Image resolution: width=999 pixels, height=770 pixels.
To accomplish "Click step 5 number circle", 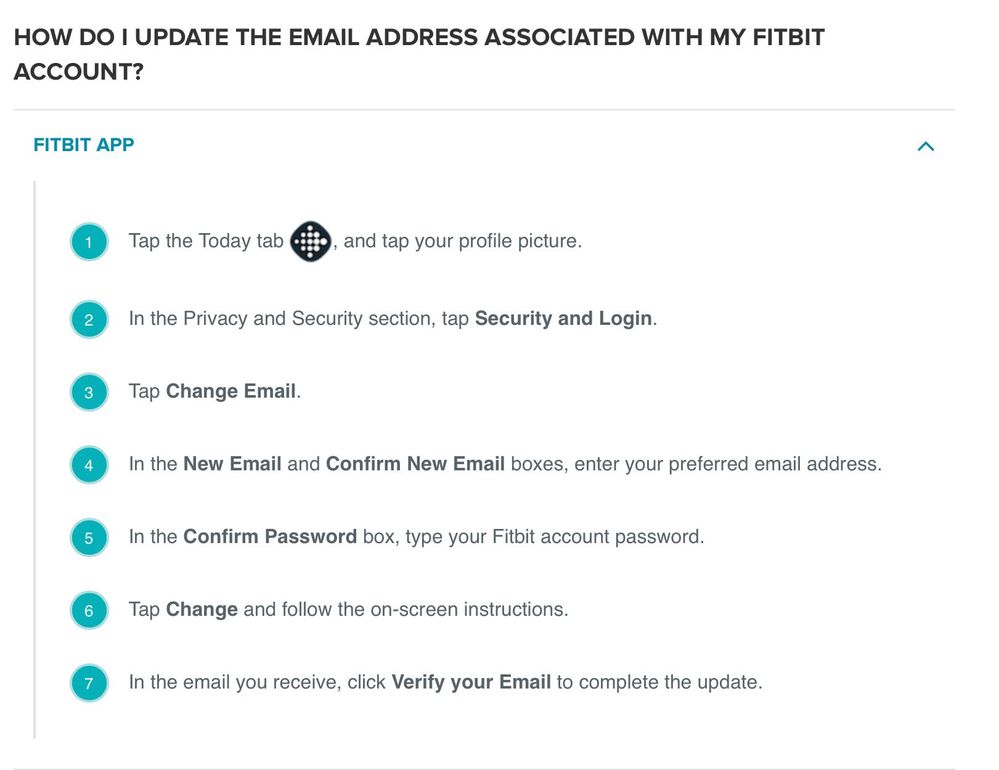I will (89, 538).
